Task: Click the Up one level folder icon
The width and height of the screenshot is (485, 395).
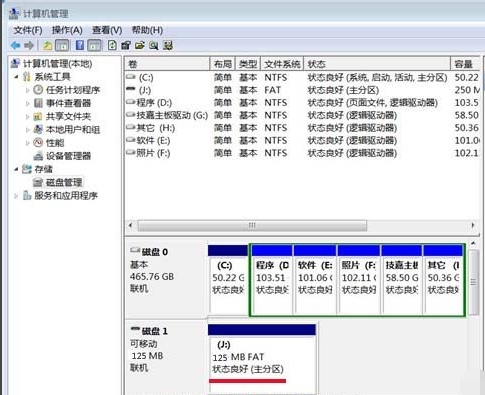Action: pos(47,45)
